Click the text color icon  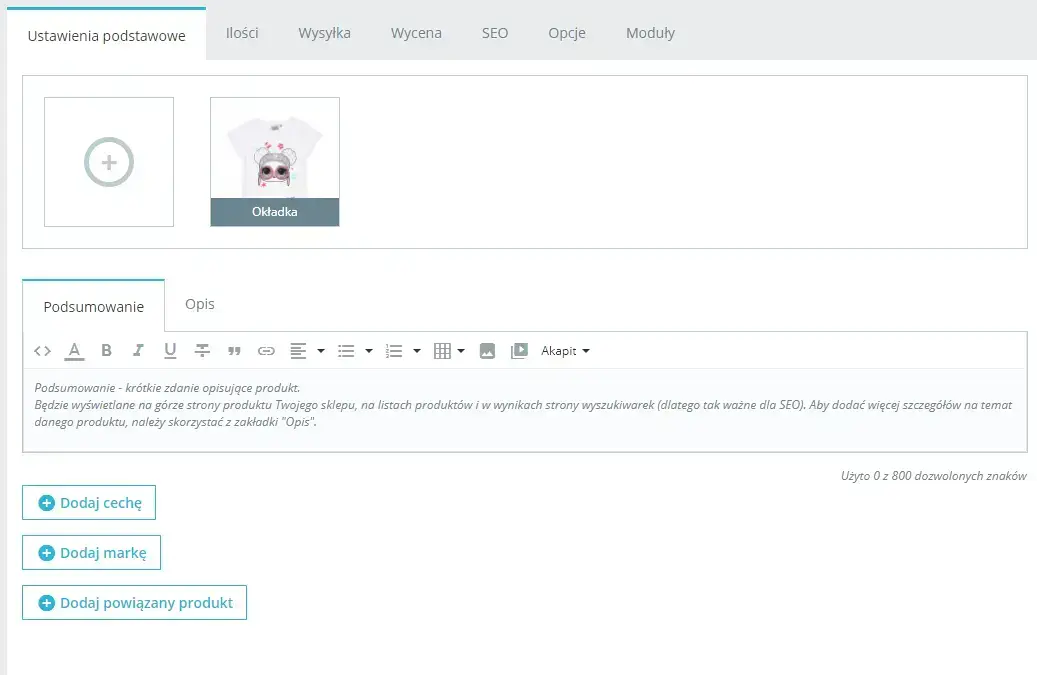[x=74, y=351]
